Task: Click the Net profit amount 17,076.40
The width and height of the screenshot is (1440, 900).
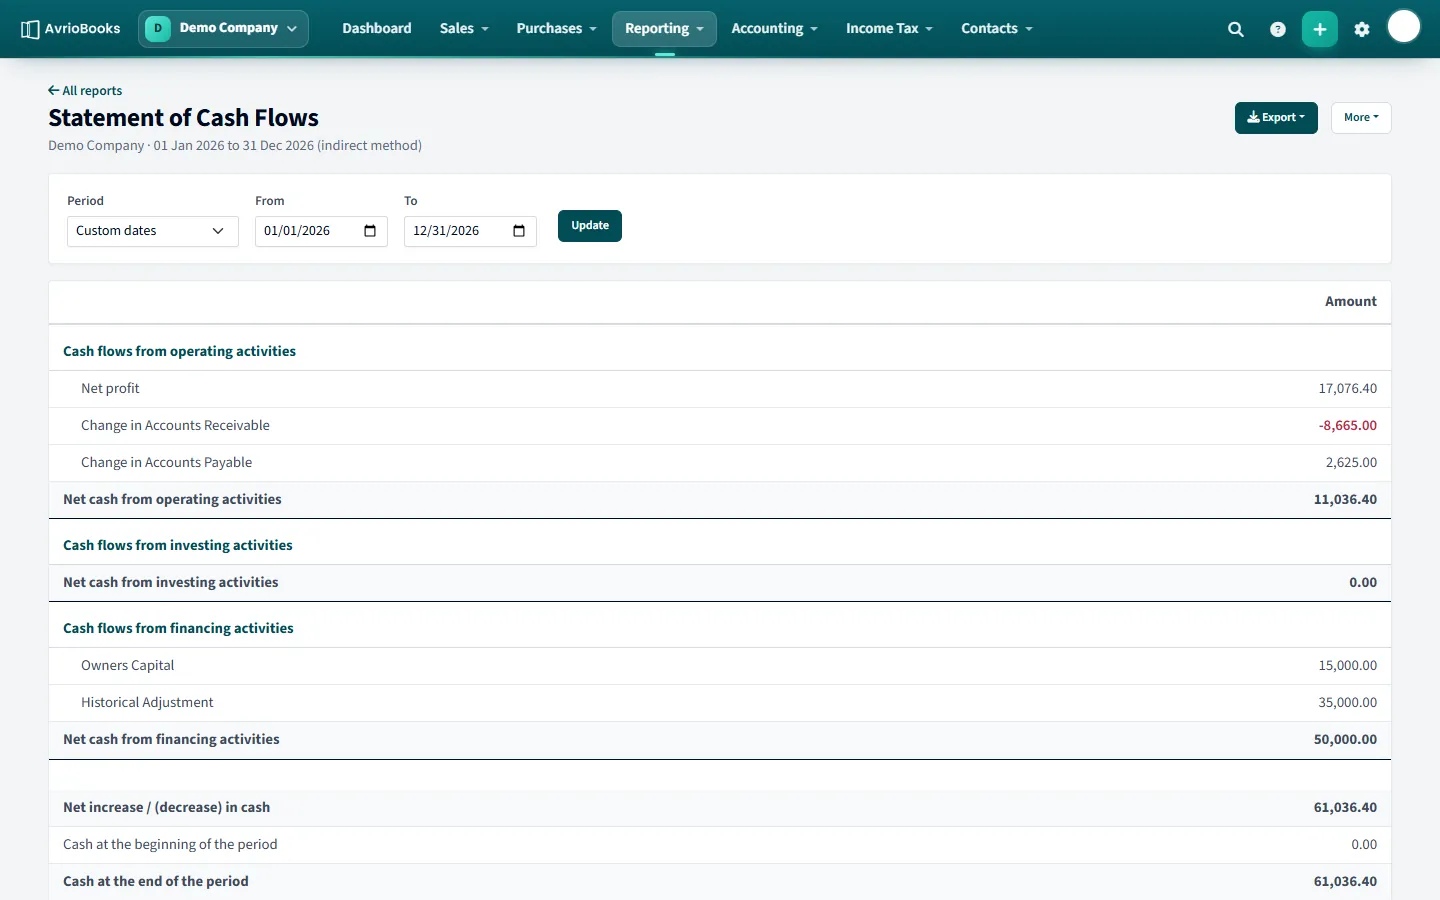Action: tap(1347, 389)
